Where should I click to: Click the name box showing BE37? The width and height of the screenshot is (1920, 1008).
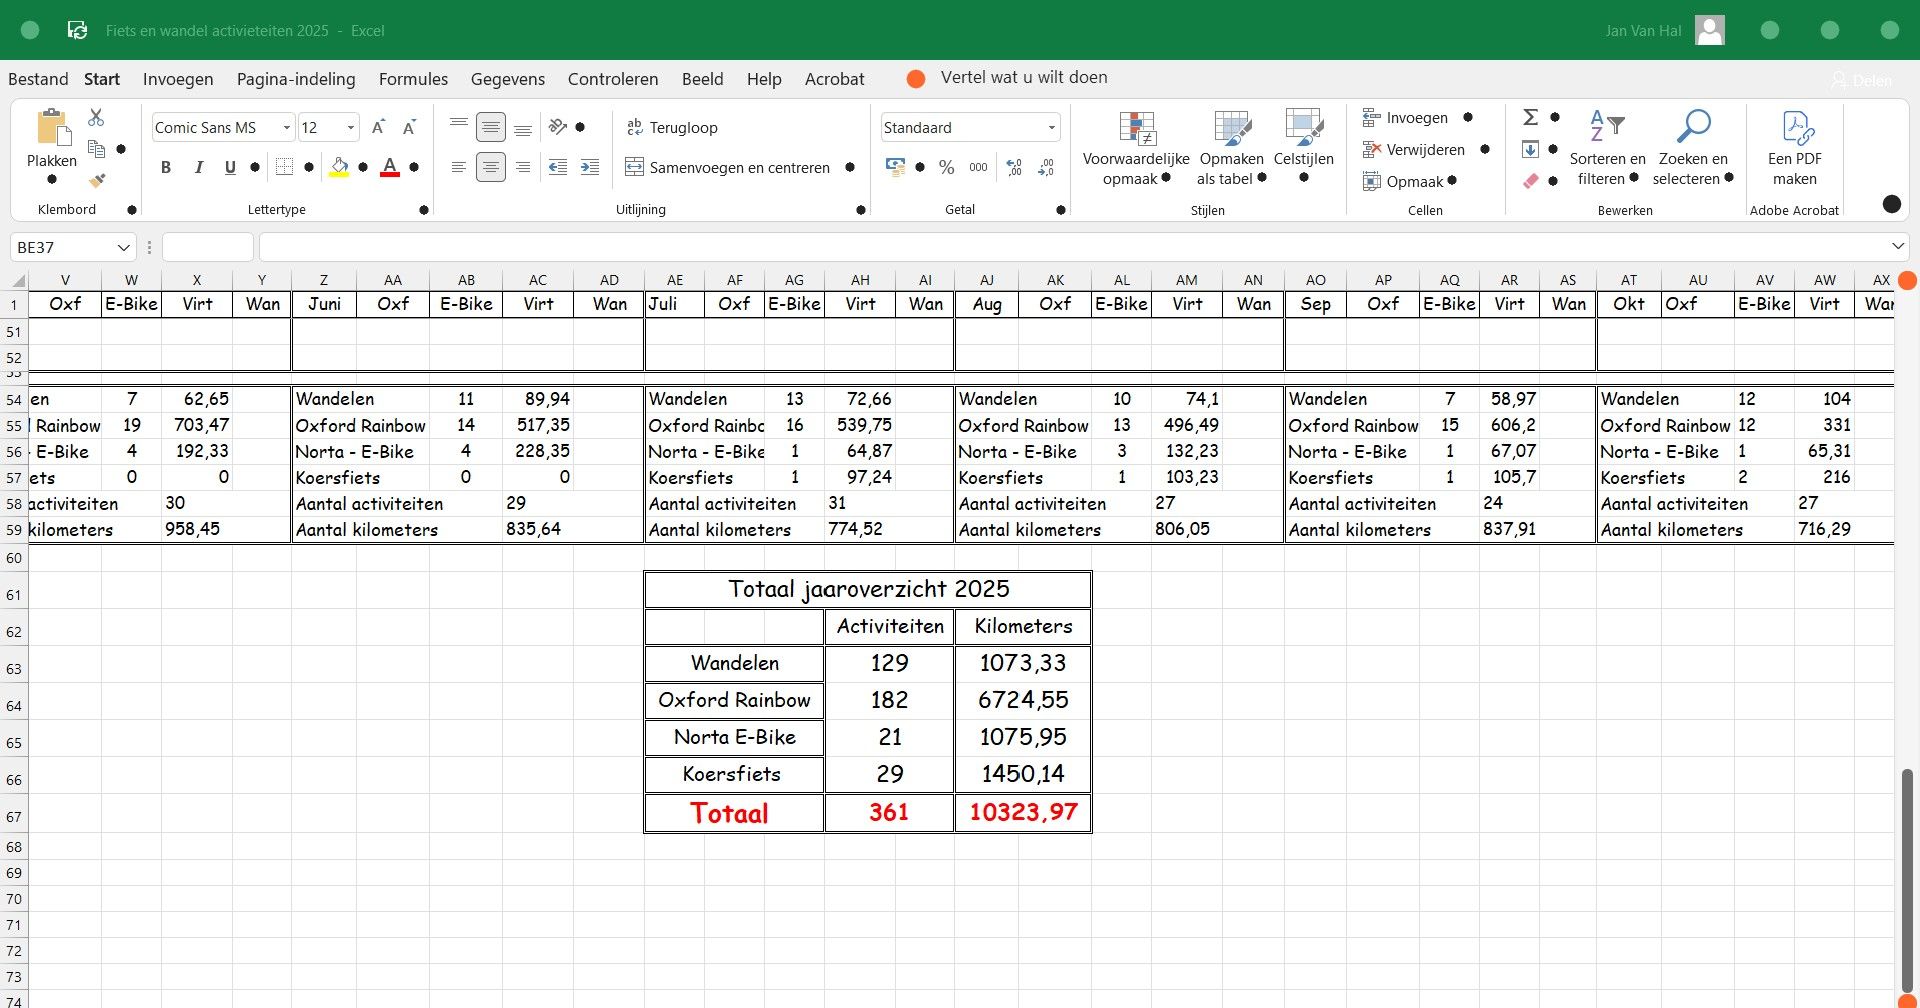[x=62, y=247]
